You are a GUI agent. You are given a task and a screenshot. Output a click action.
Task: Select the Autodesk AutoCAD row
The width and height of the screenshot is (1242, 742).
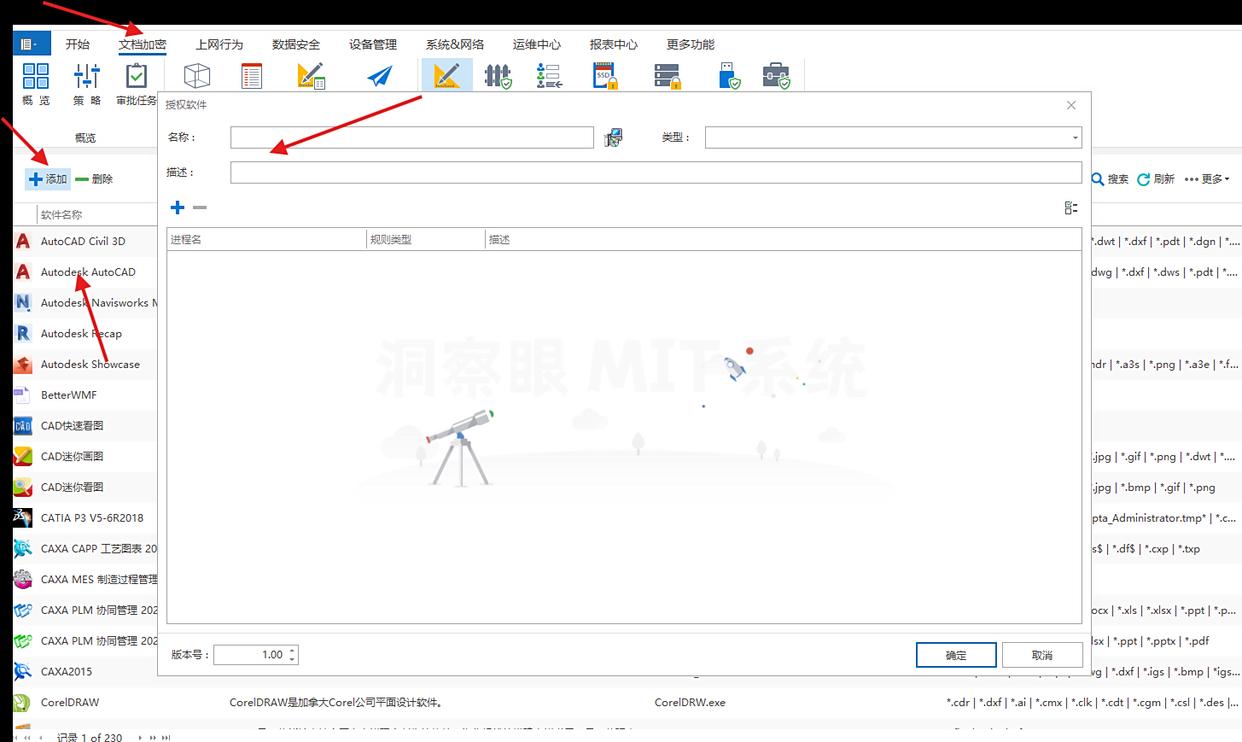(86, 272)
